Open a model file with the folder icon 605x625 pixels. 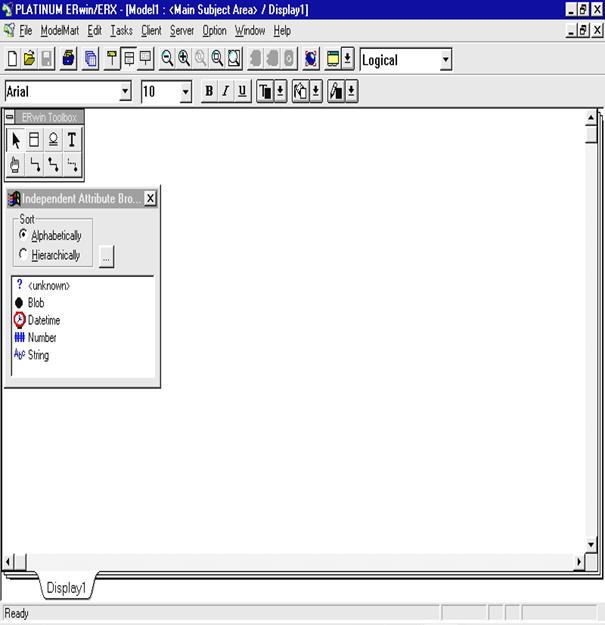[29, 59]
